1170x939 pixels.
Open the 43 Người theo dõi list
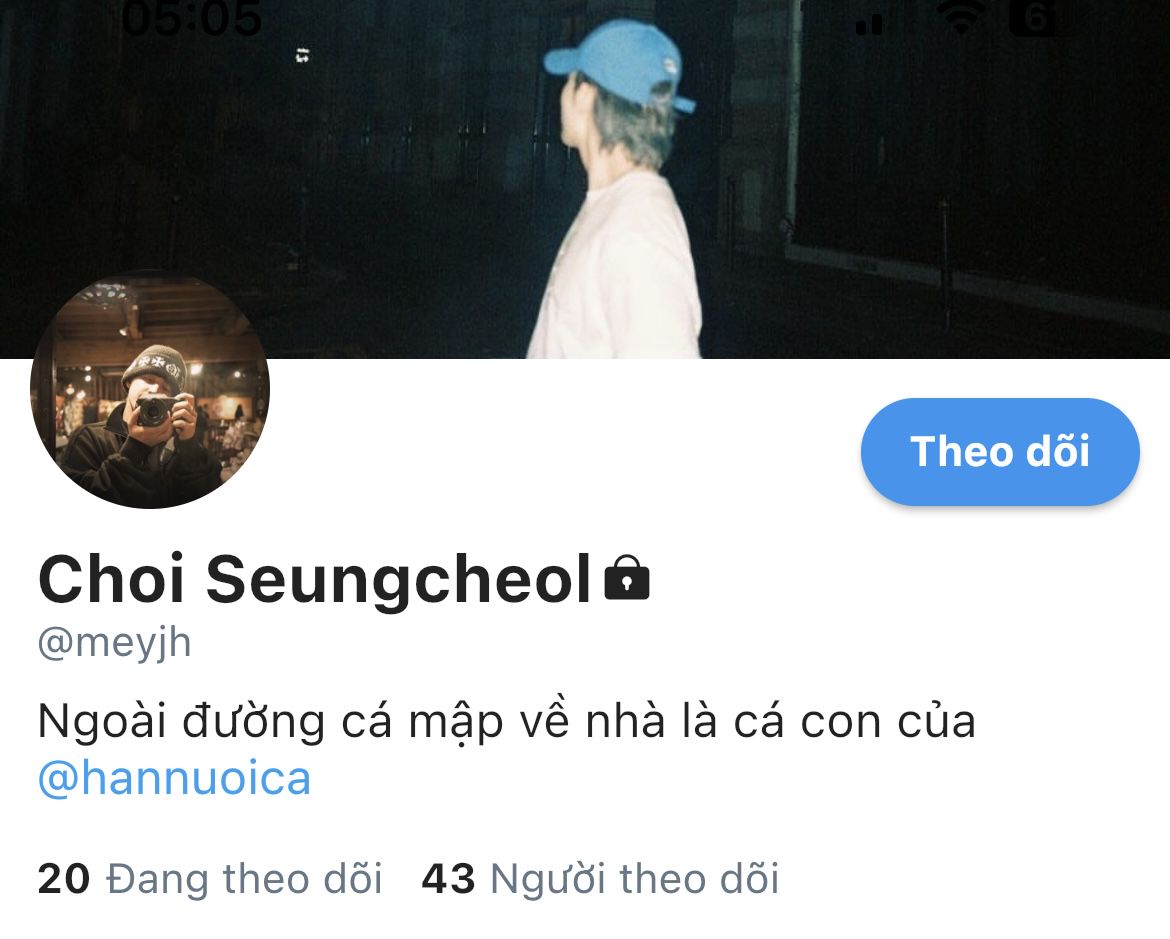[601, 878]
